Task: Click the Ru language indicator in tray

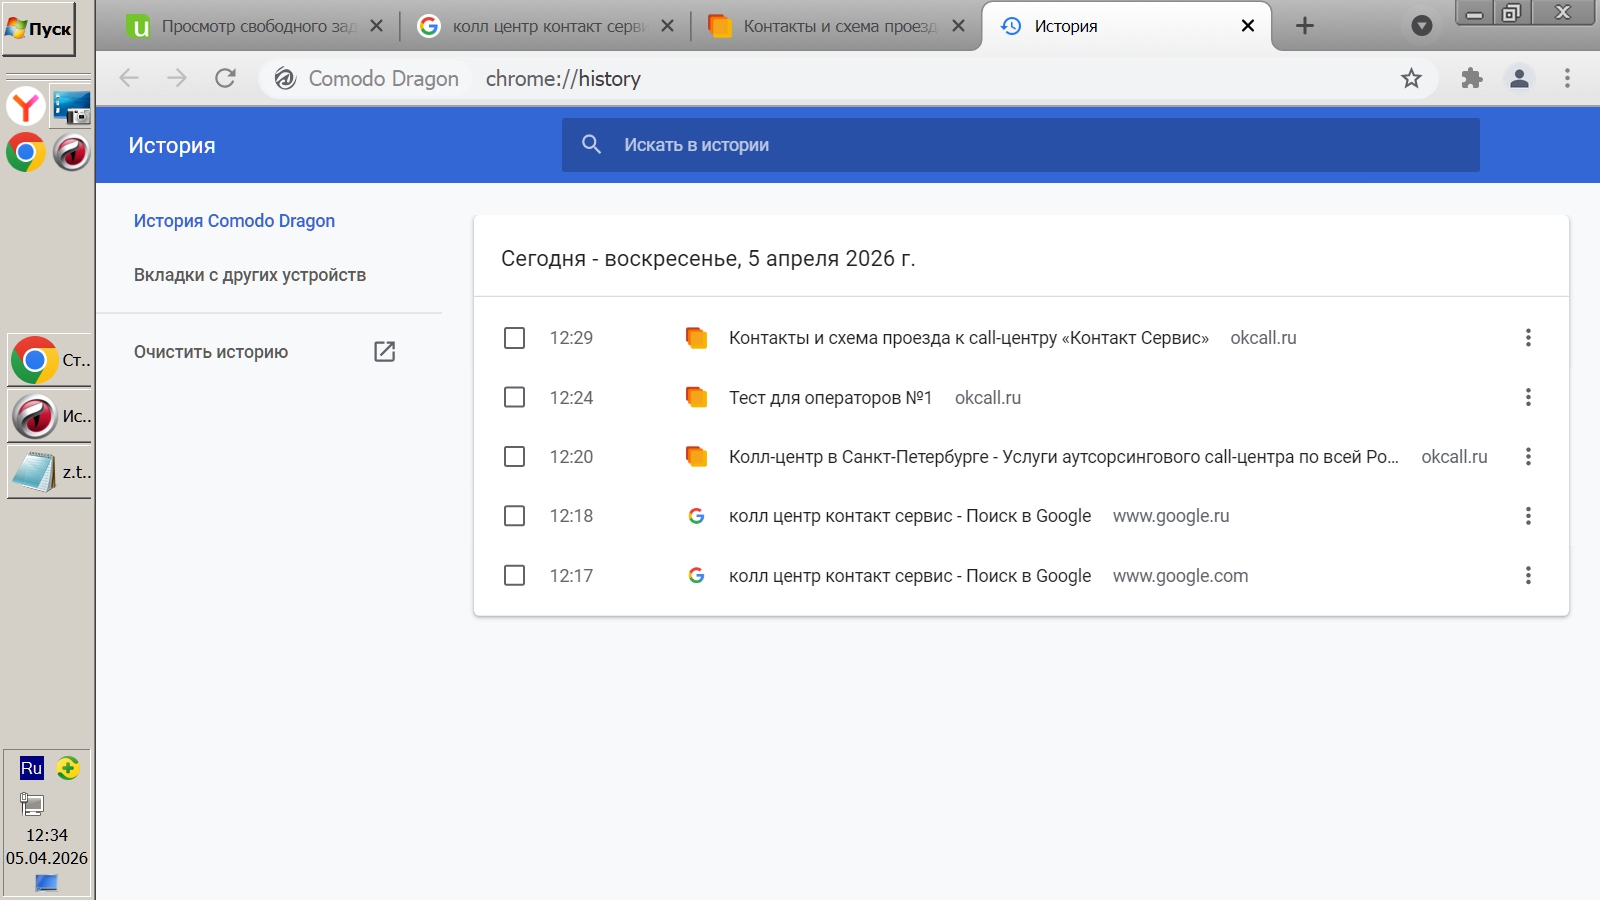Action: 31,768
